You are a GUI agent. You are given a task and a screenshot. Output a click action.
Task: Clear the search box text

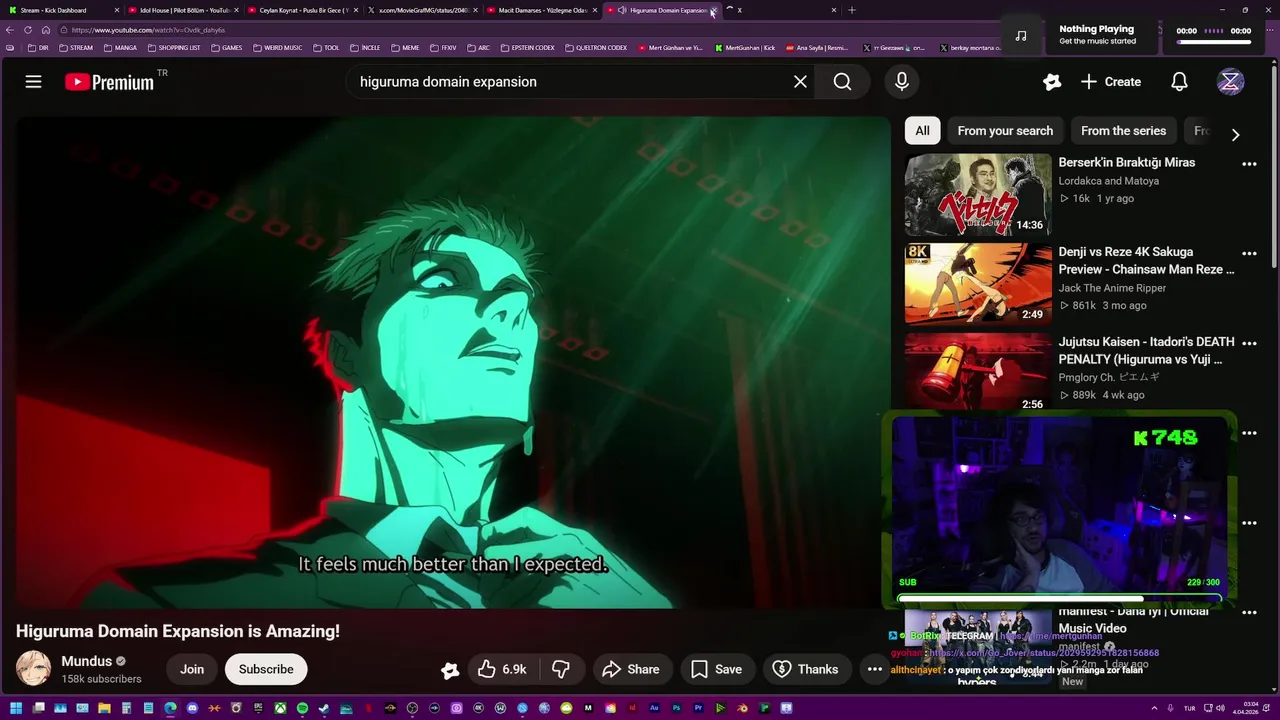point(800,82)
